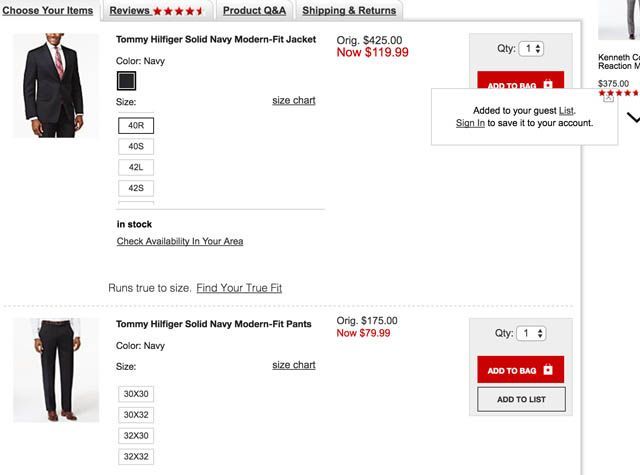
Task: Select jacket size 42S
Action: click(136, 188)
